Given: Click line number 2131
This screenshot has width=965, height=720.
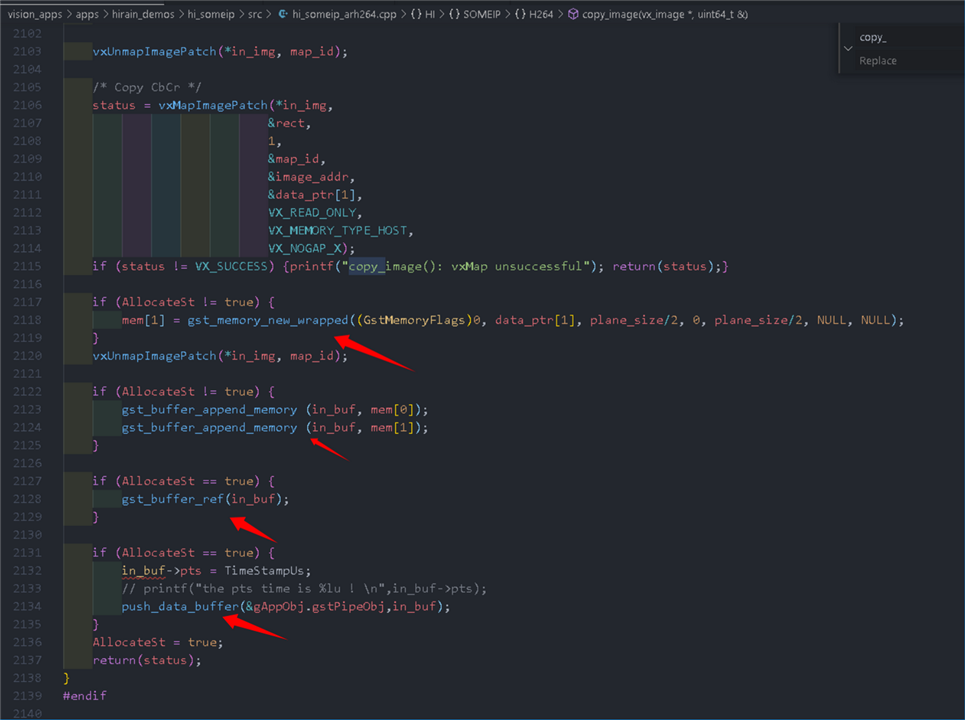Looking at the screenshot, I should [x=27, y=553].
